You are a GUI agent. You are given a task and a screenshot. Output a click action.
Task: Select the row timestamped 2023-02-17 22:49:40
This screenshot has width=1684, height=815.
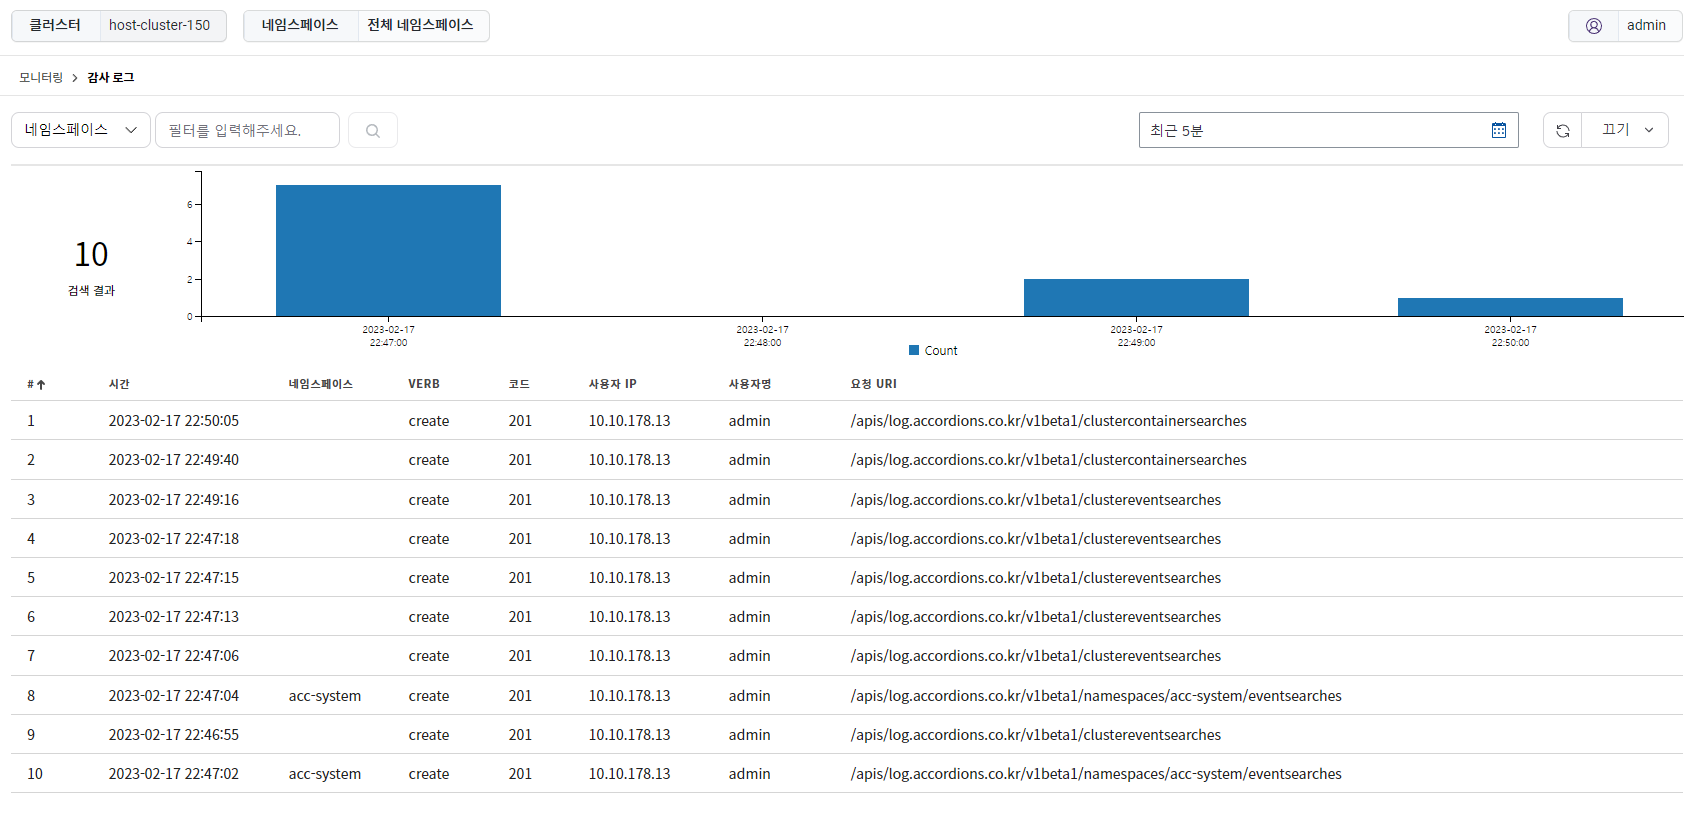pos(847,460)
